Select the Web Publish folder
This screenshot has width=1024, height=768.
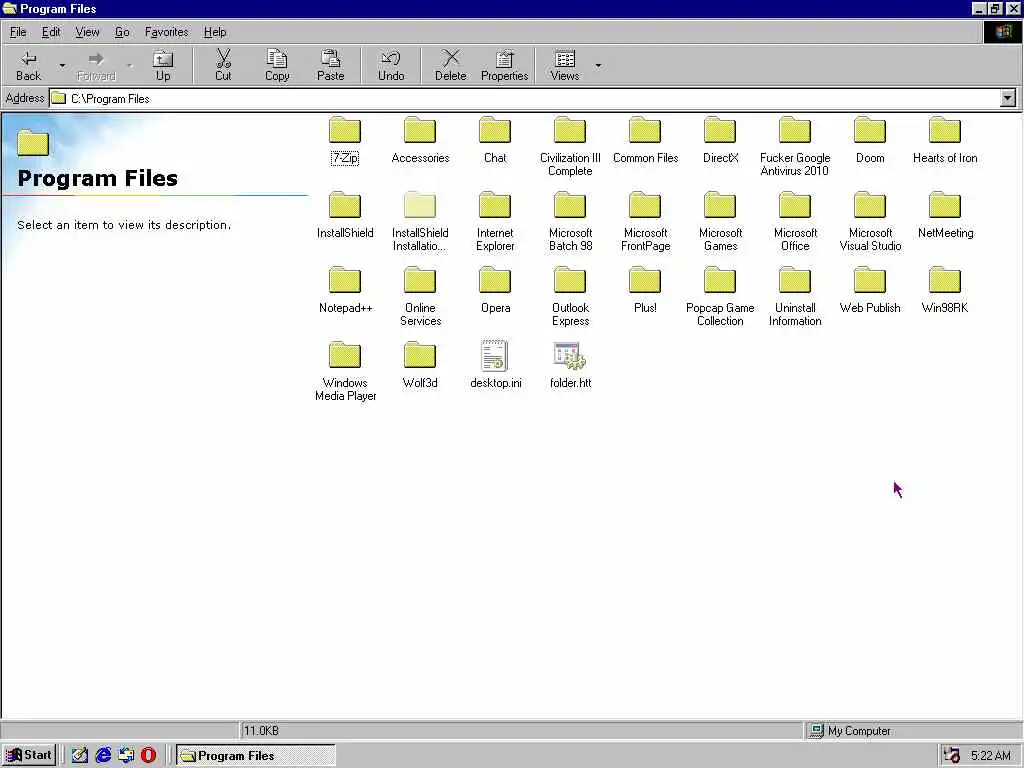[x=870, y=291]
